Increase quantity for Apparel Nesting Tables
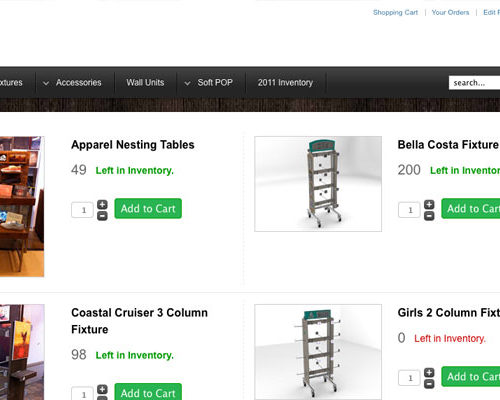 click(102, 204)
